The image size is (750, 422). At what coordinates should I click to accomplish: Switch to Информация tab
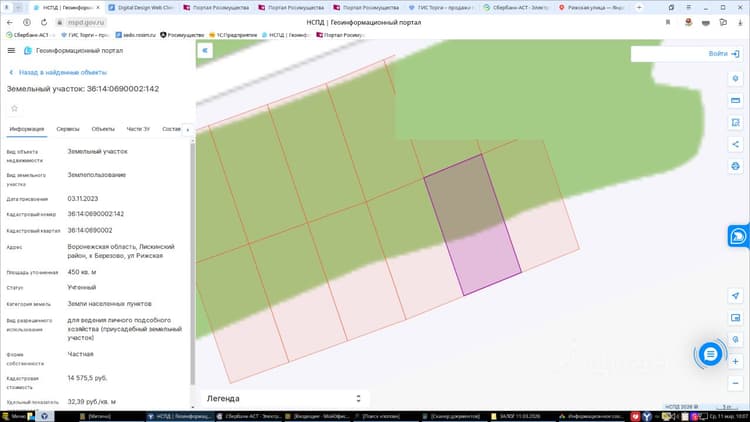(27, 129)
